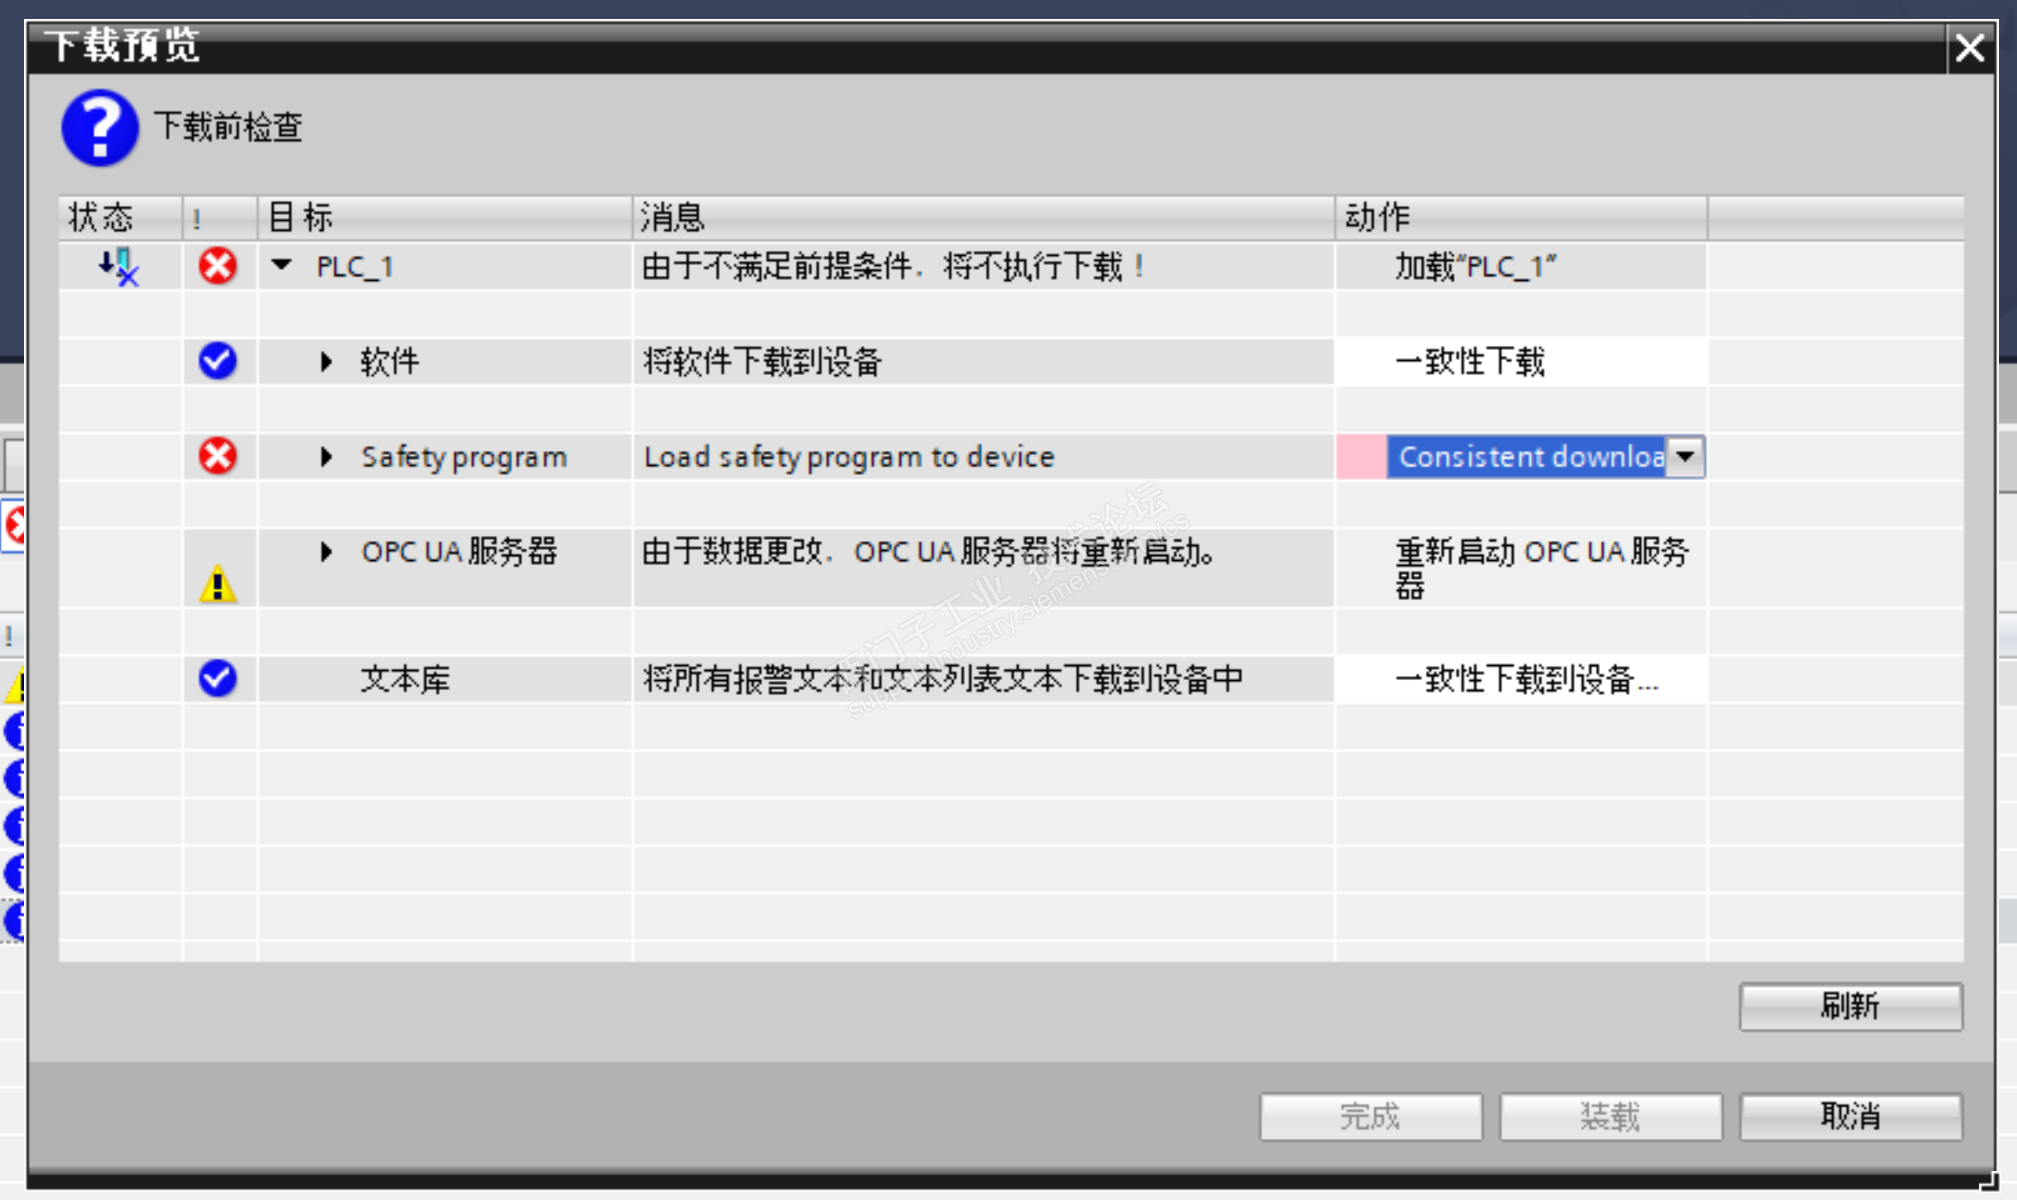This screenshot has width=2017, height=1200.
Task: Close the 下载预览 dialog window
Action: 1969,47
